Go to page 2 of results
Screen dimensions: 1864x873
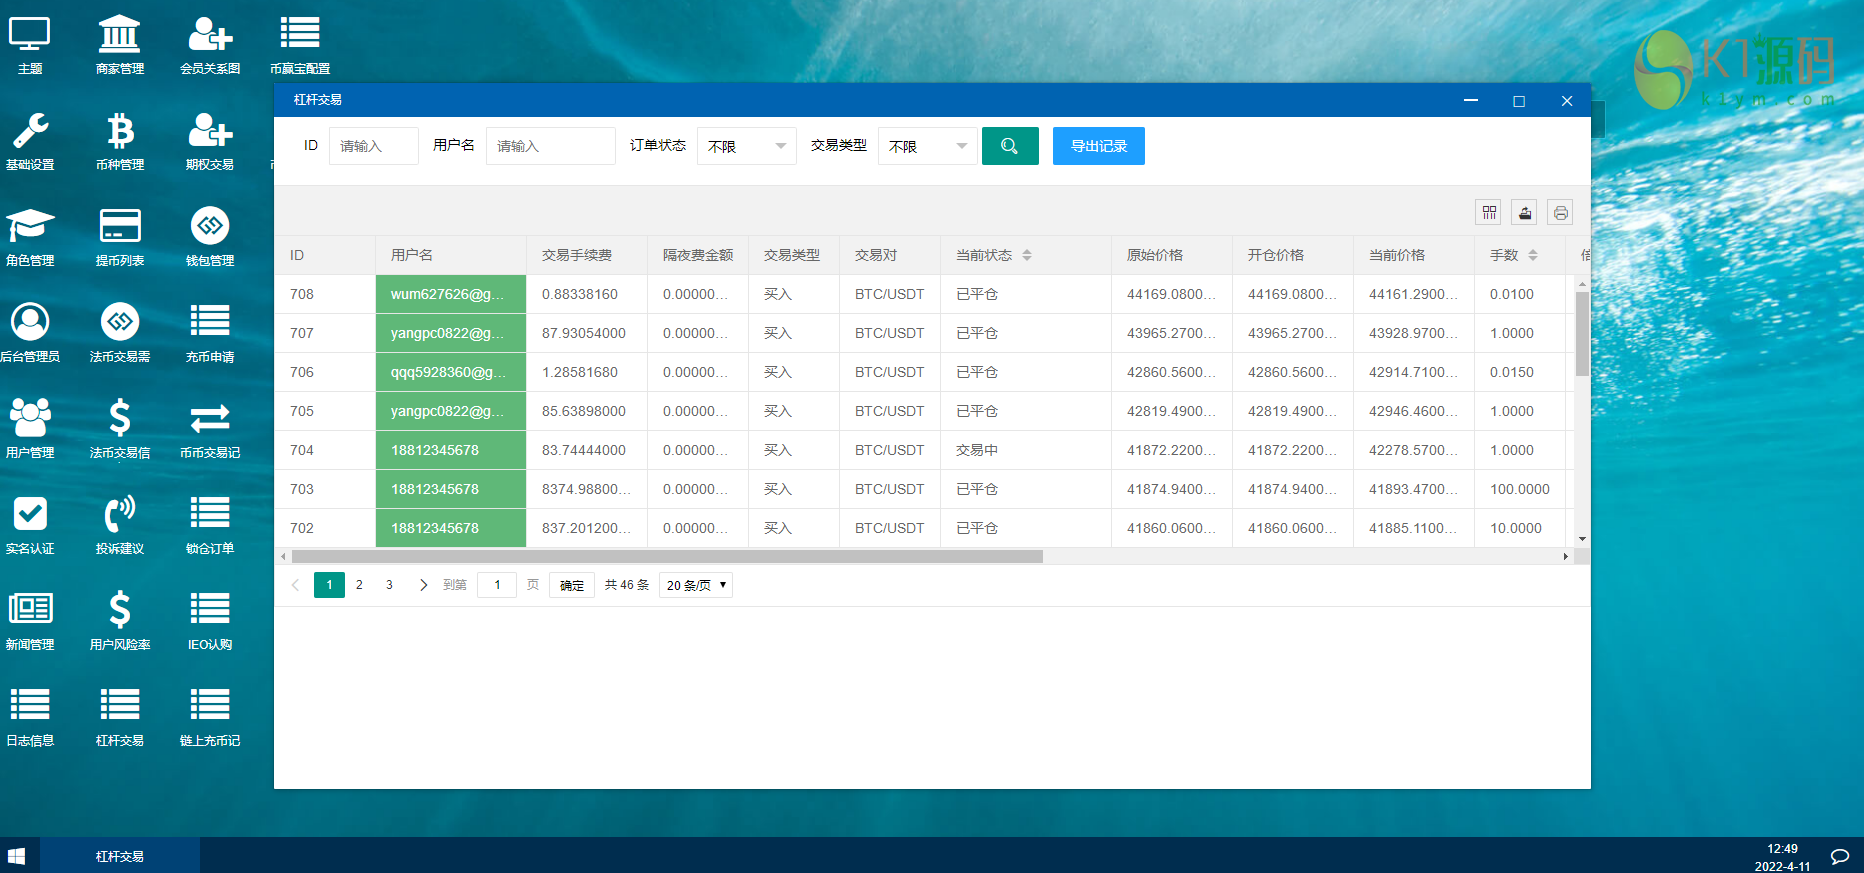(x=359, y=585)
